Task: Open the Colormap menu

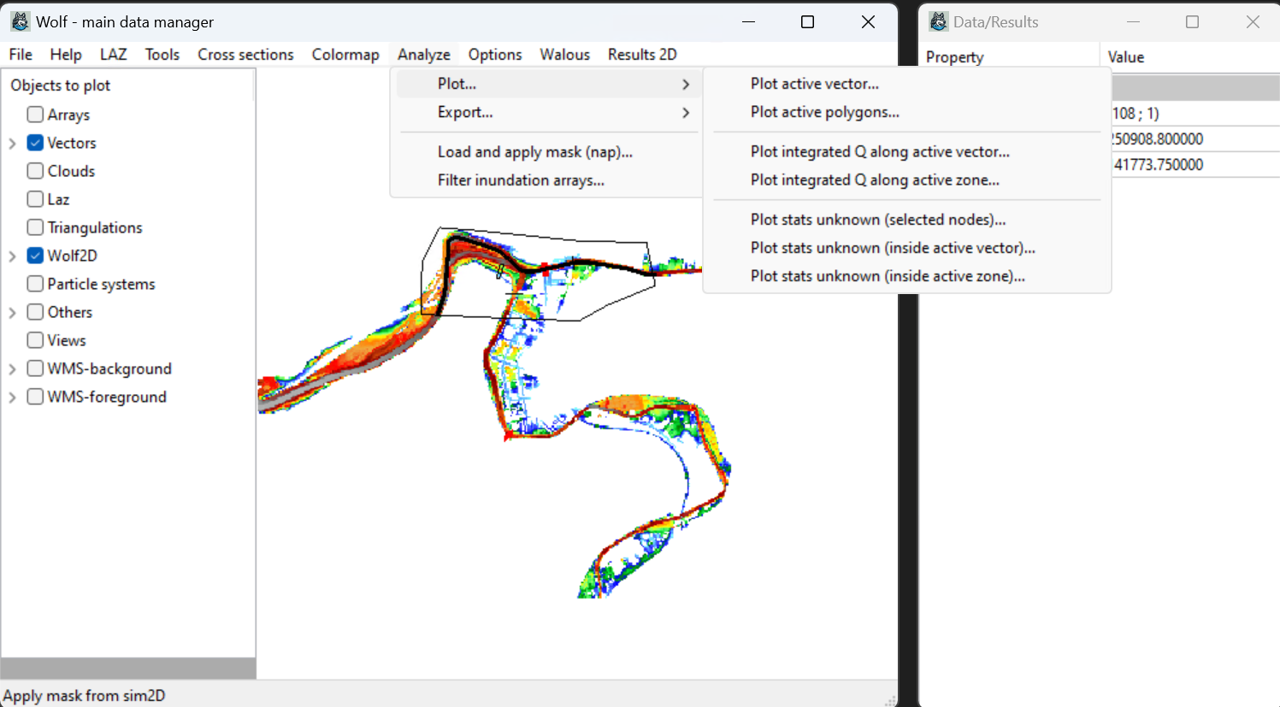Action: click(x=345, y=55)
